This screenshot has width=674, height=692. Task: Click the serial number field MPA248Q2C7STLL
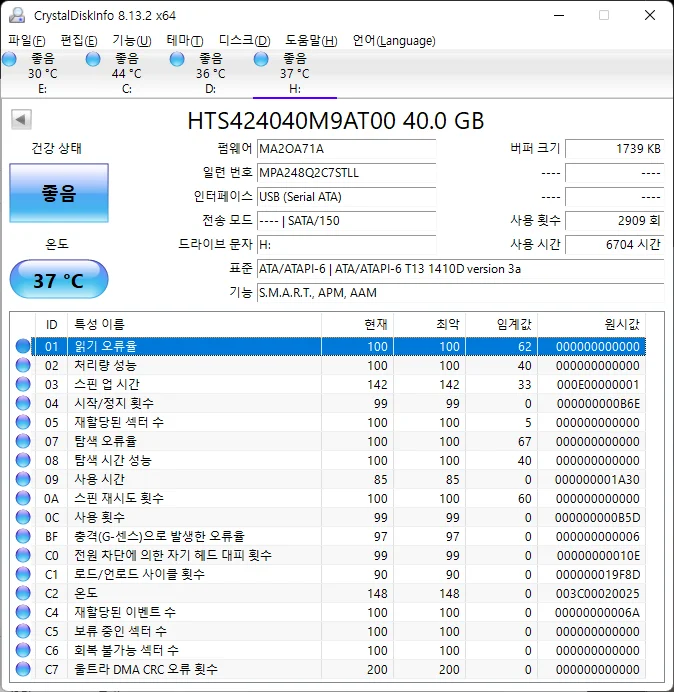(346, 173)
